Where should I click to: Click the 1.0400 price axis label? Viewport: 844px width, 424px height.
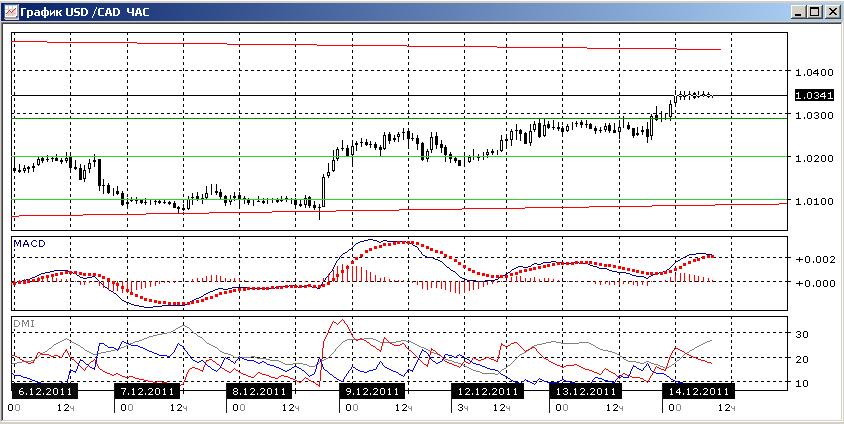pos(814,71)
